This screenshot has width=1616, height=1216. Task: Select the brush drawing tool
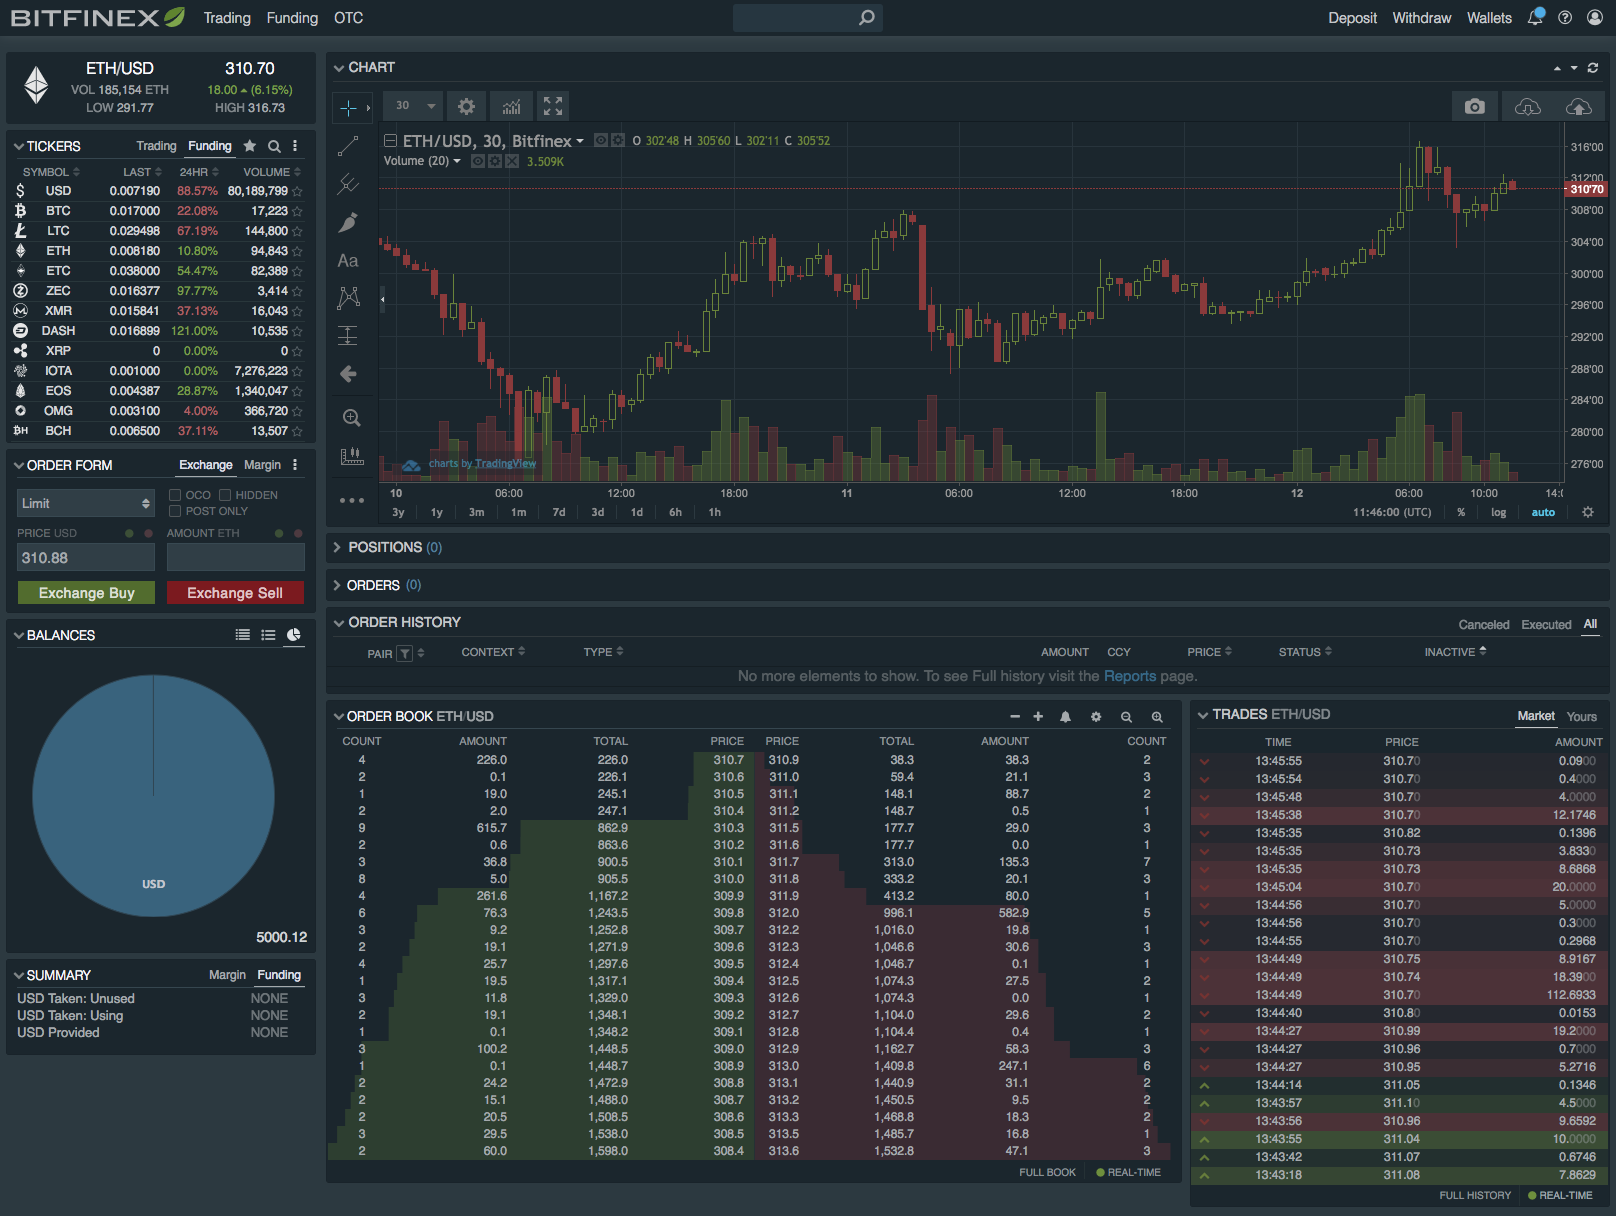[x=348, y=222]
